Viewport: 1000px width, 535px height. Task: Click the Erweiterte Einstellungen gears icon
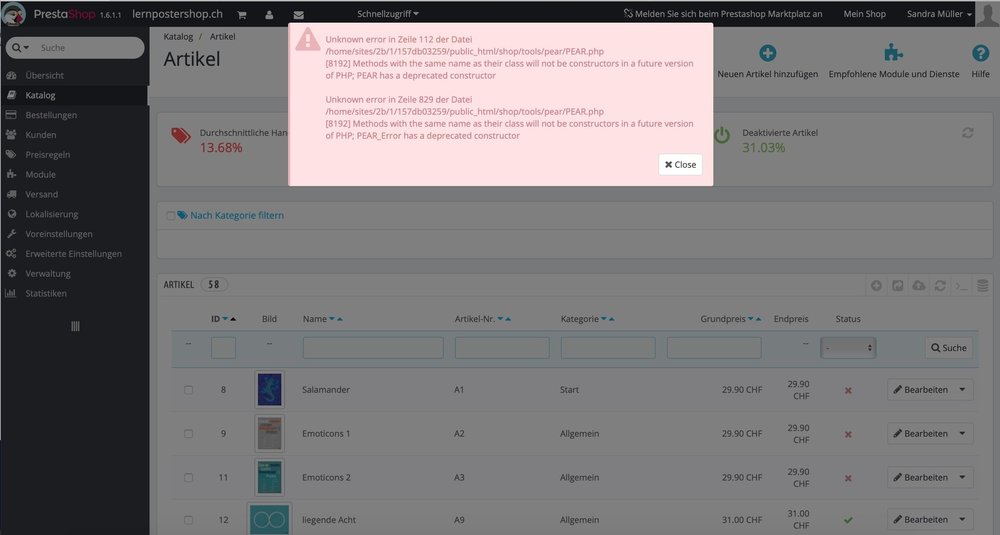pyautogui.click(x=11, y=253)
